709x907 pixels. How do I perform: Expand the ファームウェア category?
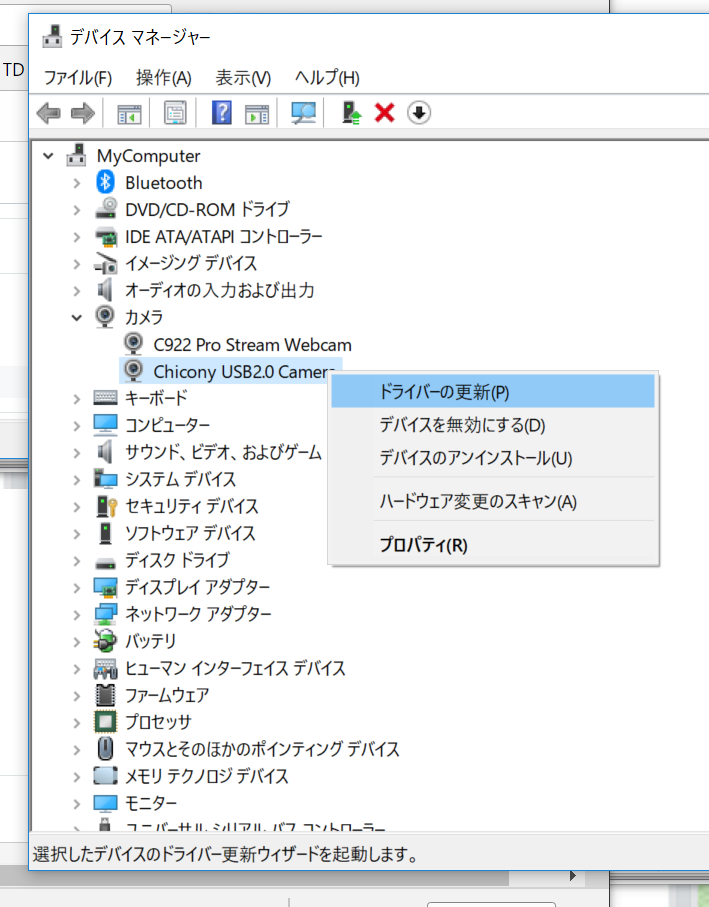77,696
